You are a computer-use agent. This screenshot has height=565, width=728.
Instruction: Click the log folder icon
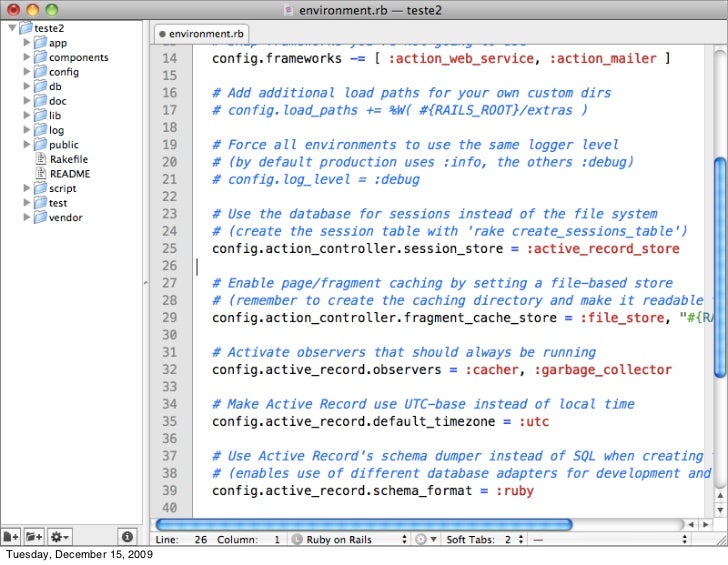click(40, 130)
